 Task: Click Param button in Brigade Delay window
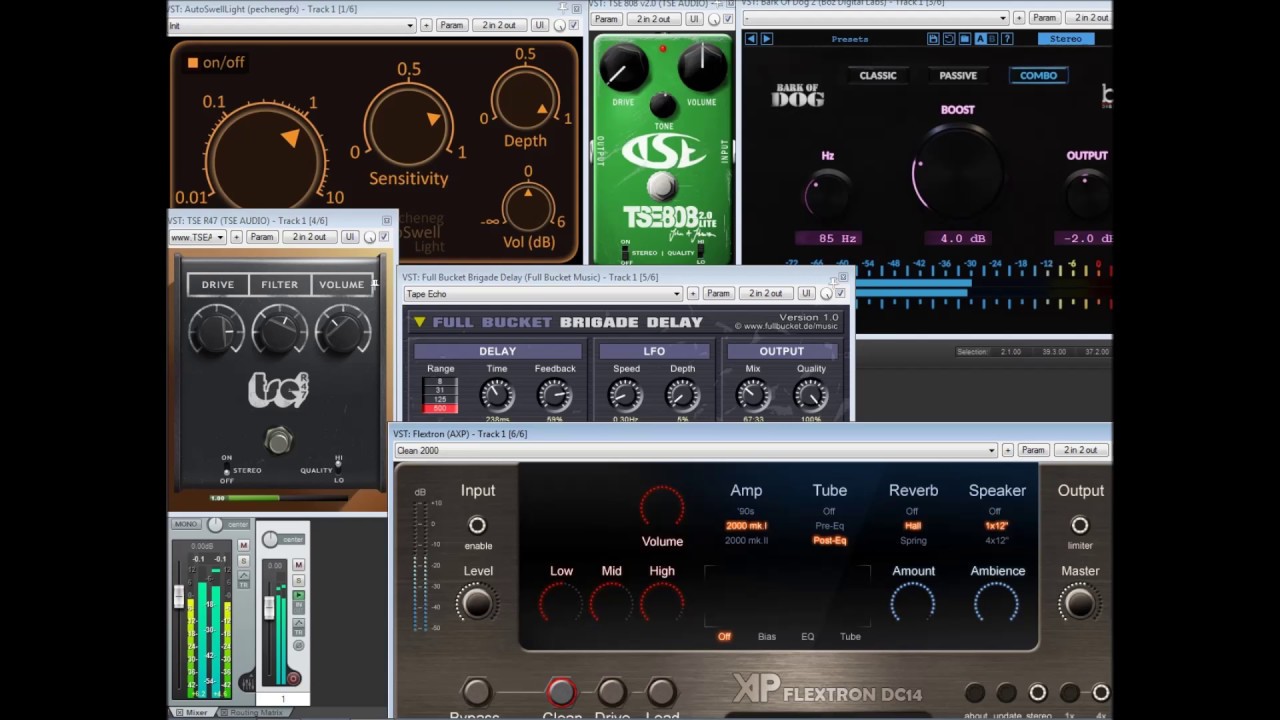tap(718, 294)
